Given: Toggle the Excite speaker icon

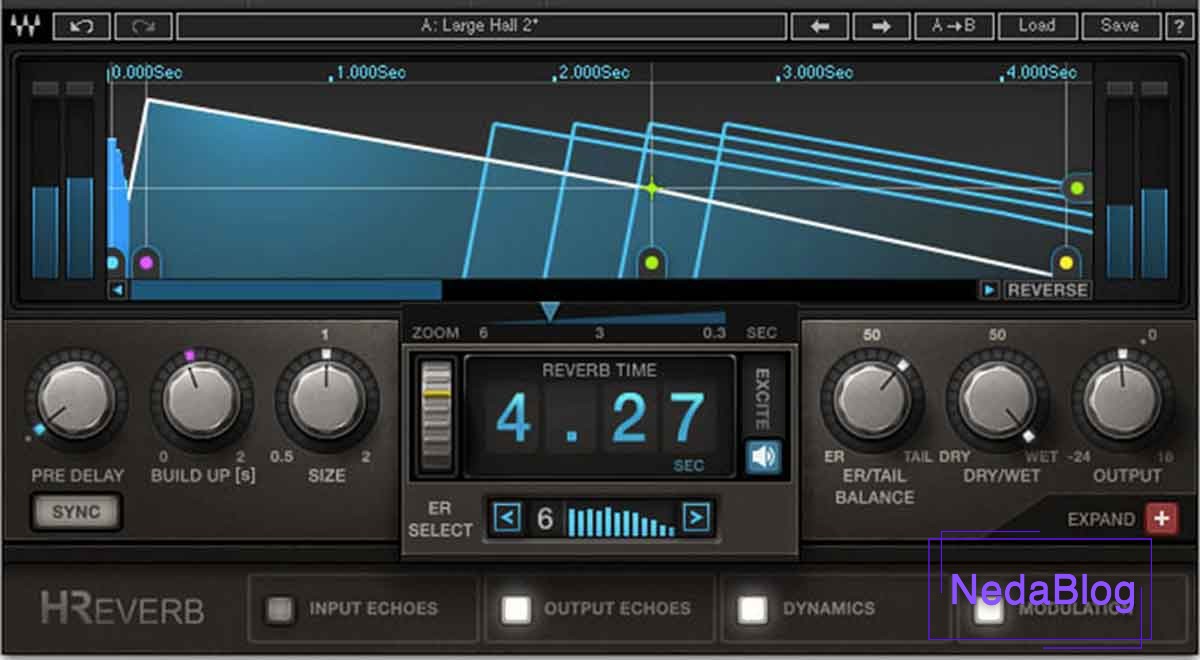Looking at the screenshot, I should [x=764, y=457].
